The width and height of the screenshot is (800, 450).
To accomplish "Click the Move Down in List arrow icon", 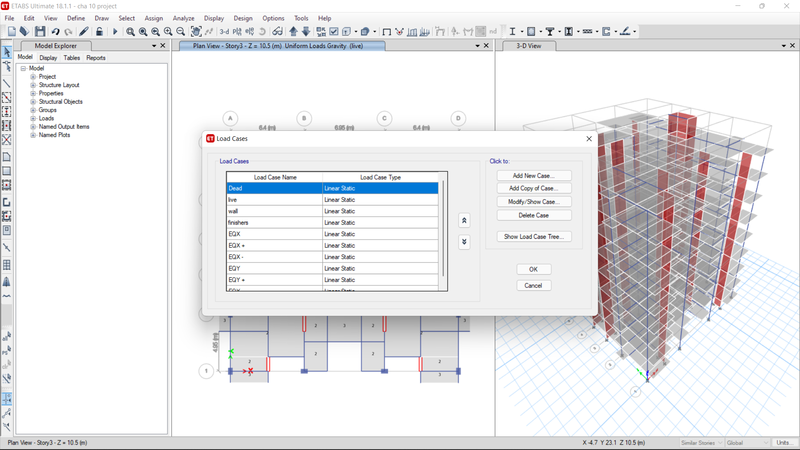I will (x=306, y=32).
